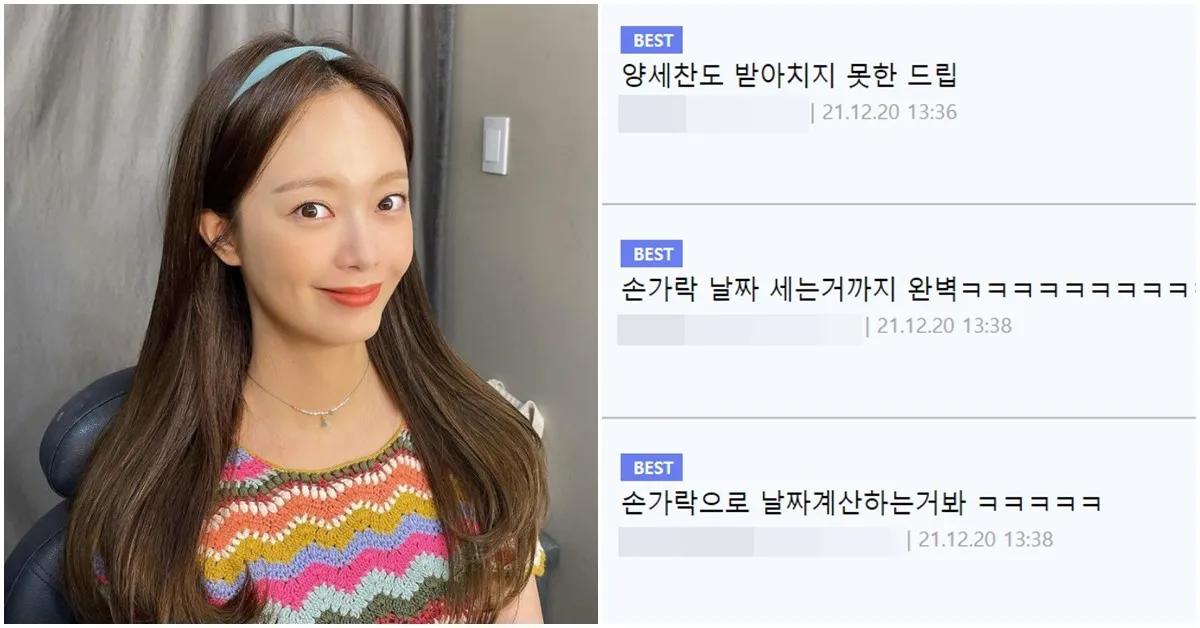Click the wall light switch in the photo
This screenshot has width=1200, height=628.
(x=495, y=145)
